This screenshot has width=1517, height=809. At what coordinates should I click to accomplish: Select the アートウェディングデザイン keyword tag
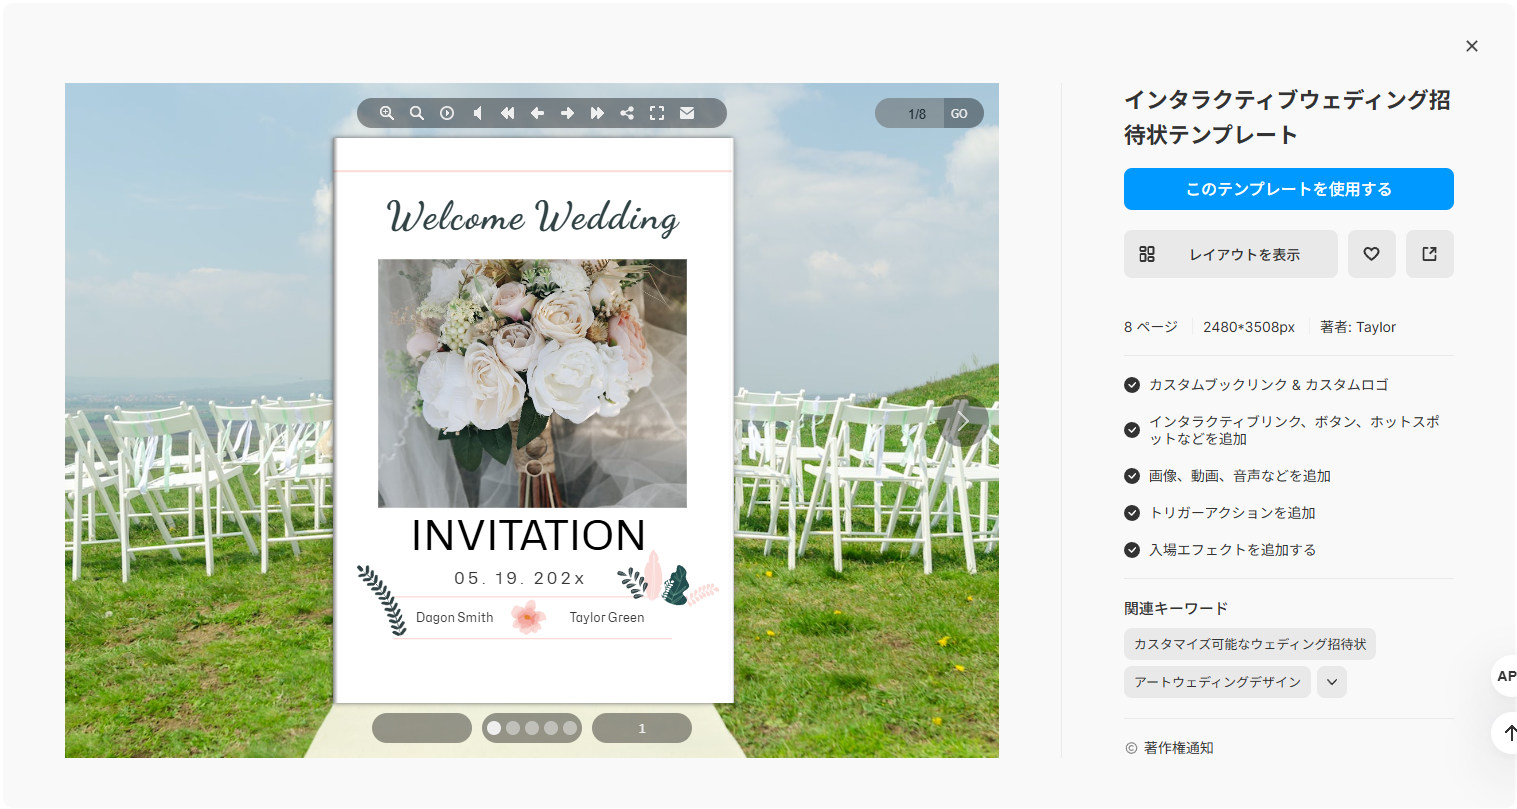click(x=1217, y=682)
